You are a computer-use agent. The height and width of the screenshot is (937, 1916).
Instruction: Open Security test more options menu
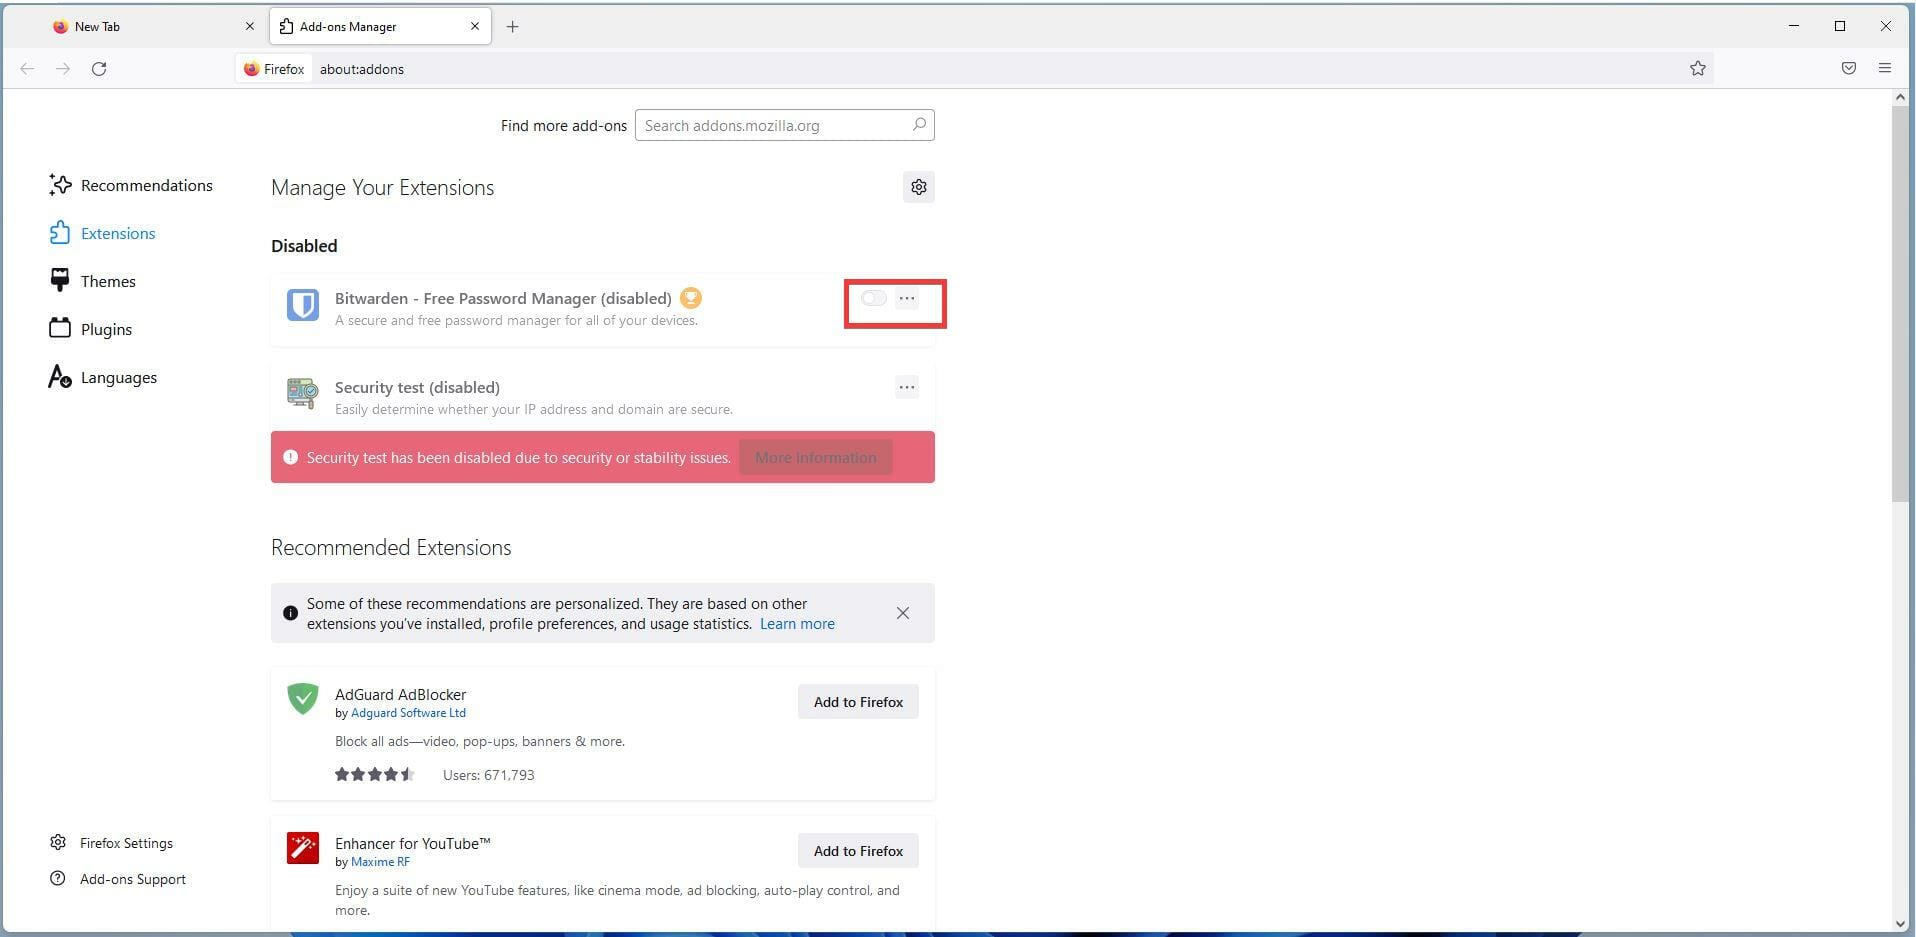tap(907, 387)
